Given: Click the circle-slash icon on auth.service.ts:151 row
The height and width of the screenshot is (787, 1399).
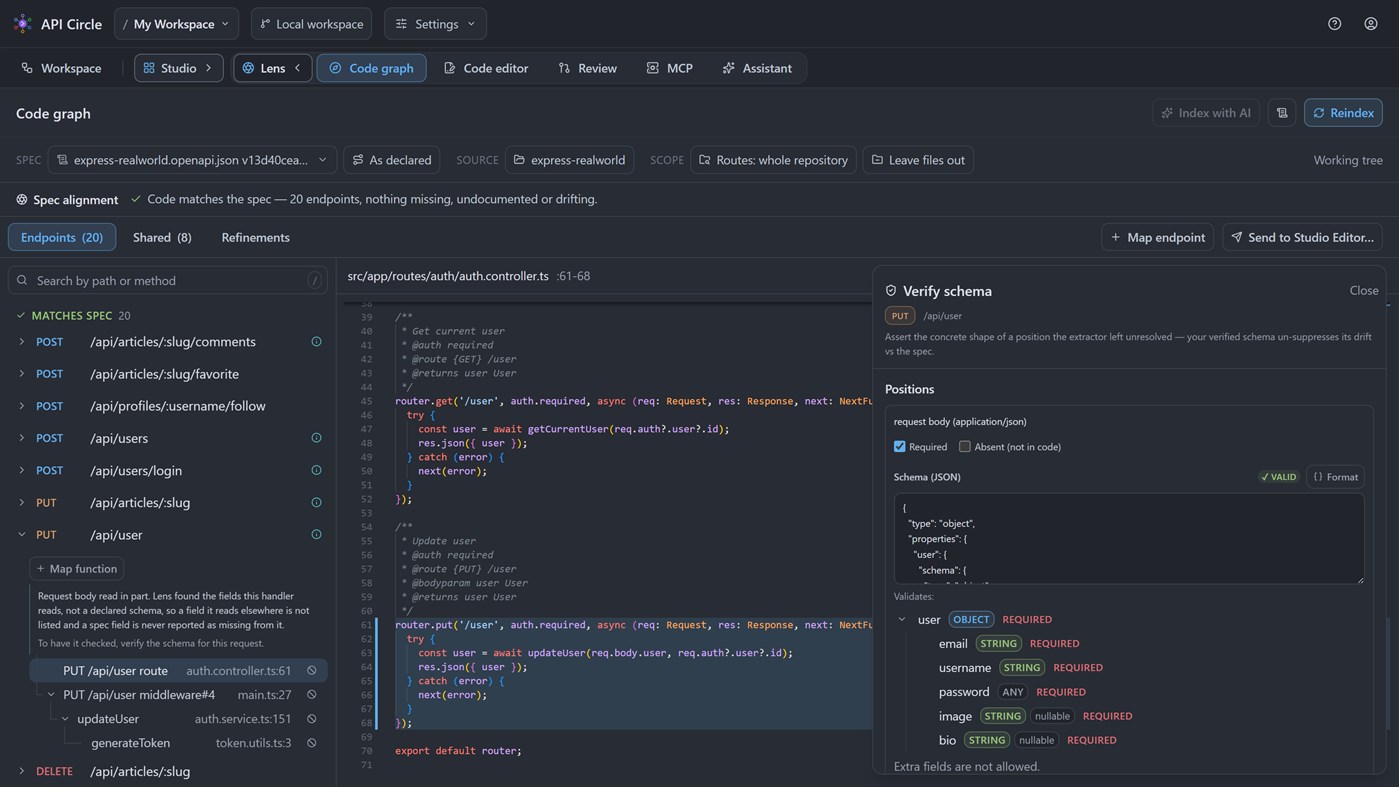Looking at the screenshot, I should pyautogui.click(x=312, y=719).
